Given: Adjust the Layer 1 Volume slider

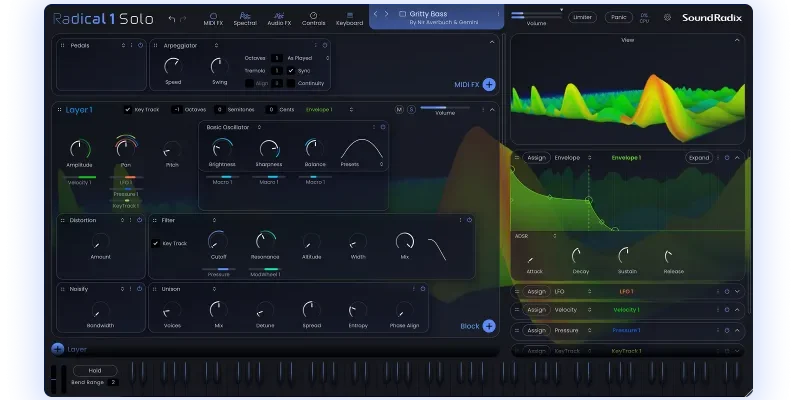Looking at the screenshot, I should pos(445,108).
